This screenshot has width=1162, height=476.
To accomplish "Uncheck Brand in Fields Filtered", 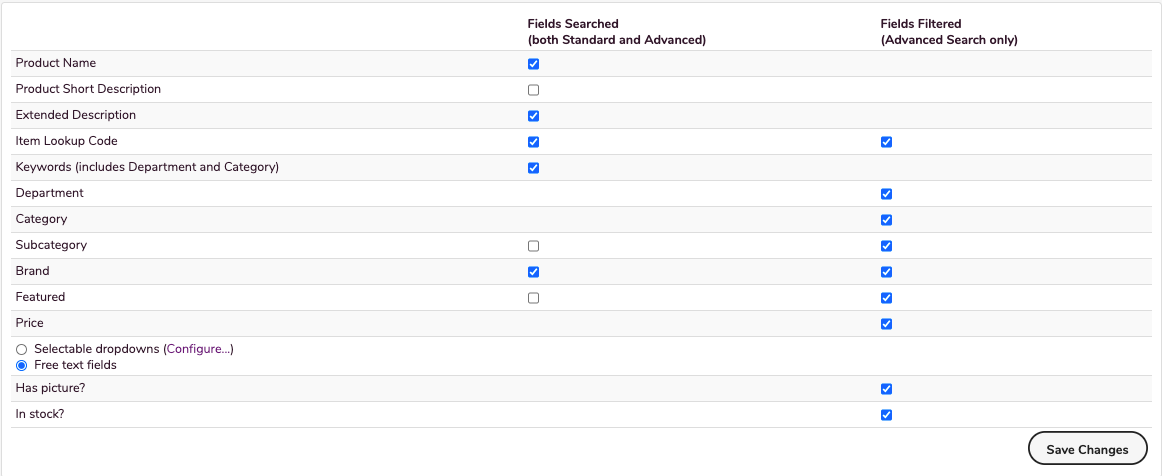I will pyautogui.click(x=886, y=272).
